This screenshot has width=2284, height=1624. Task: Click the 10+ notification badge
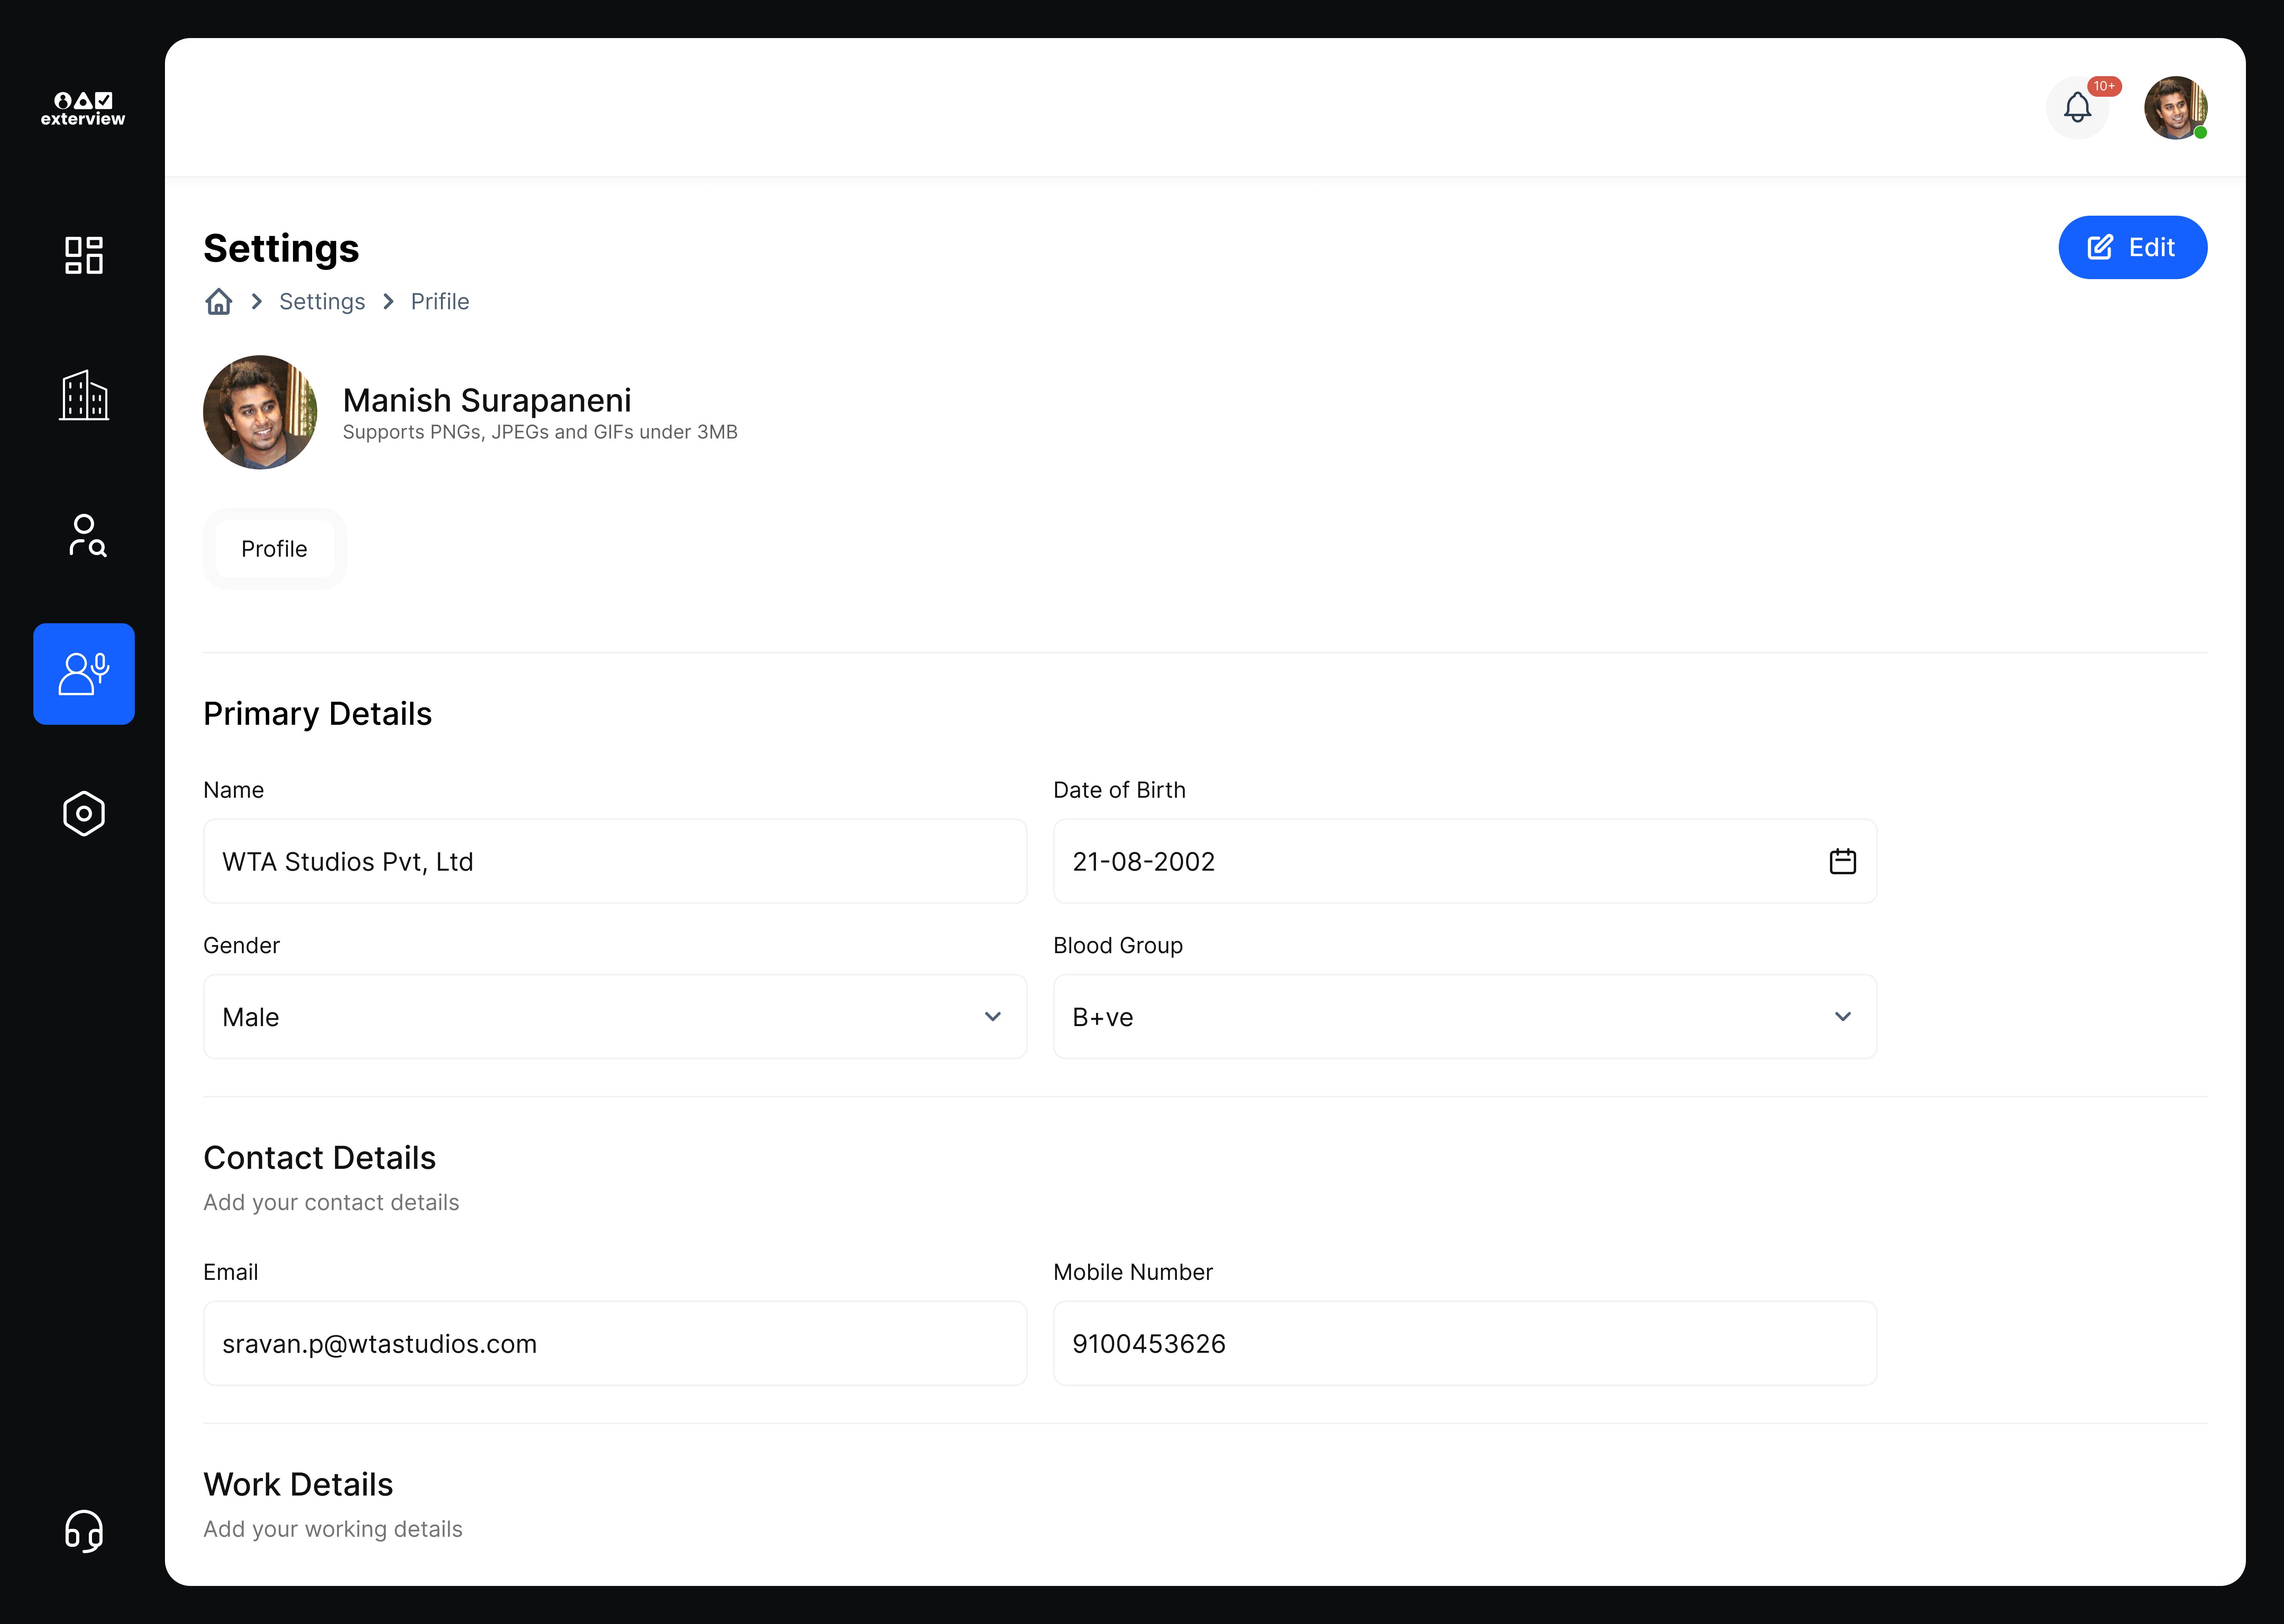tap(2104, 86)
